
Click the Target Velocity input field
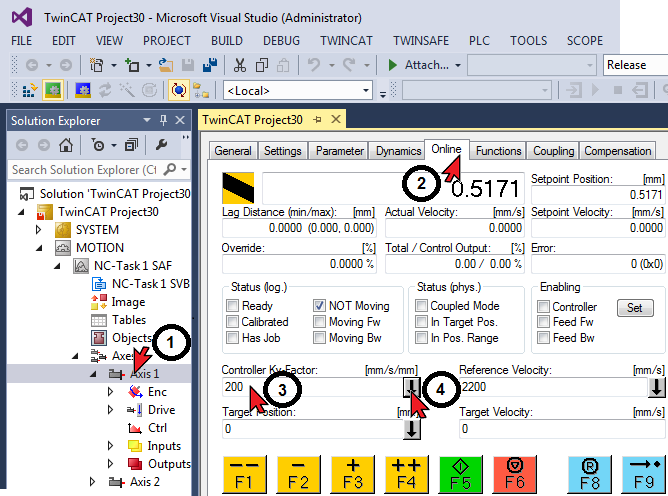pyautogui.click(x=562, y=429)
